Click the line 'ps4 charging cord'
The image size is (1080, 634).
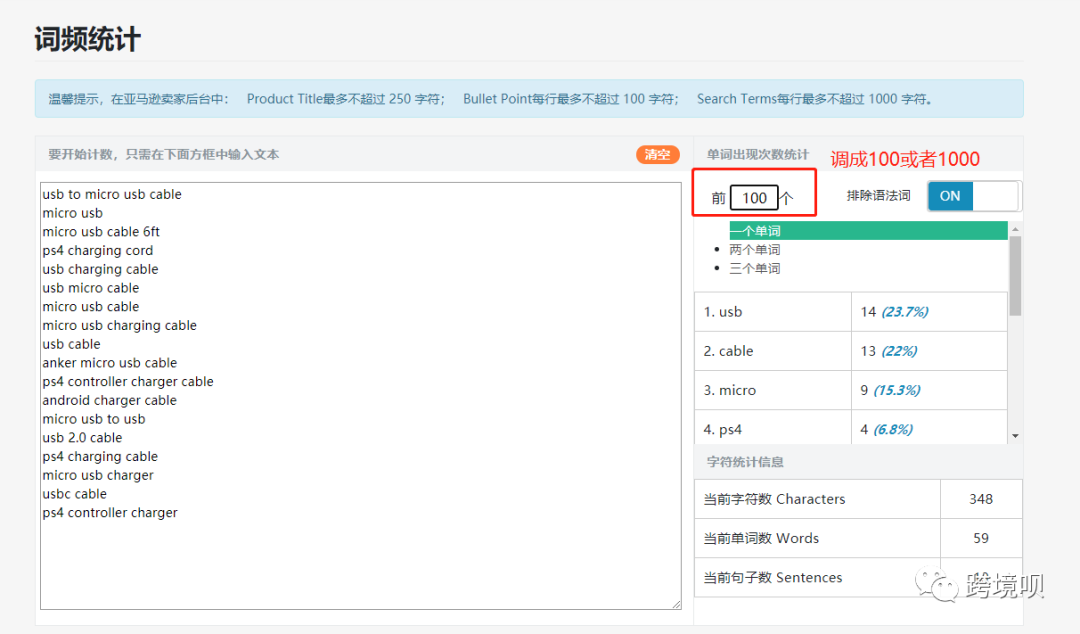pos(98,250)
